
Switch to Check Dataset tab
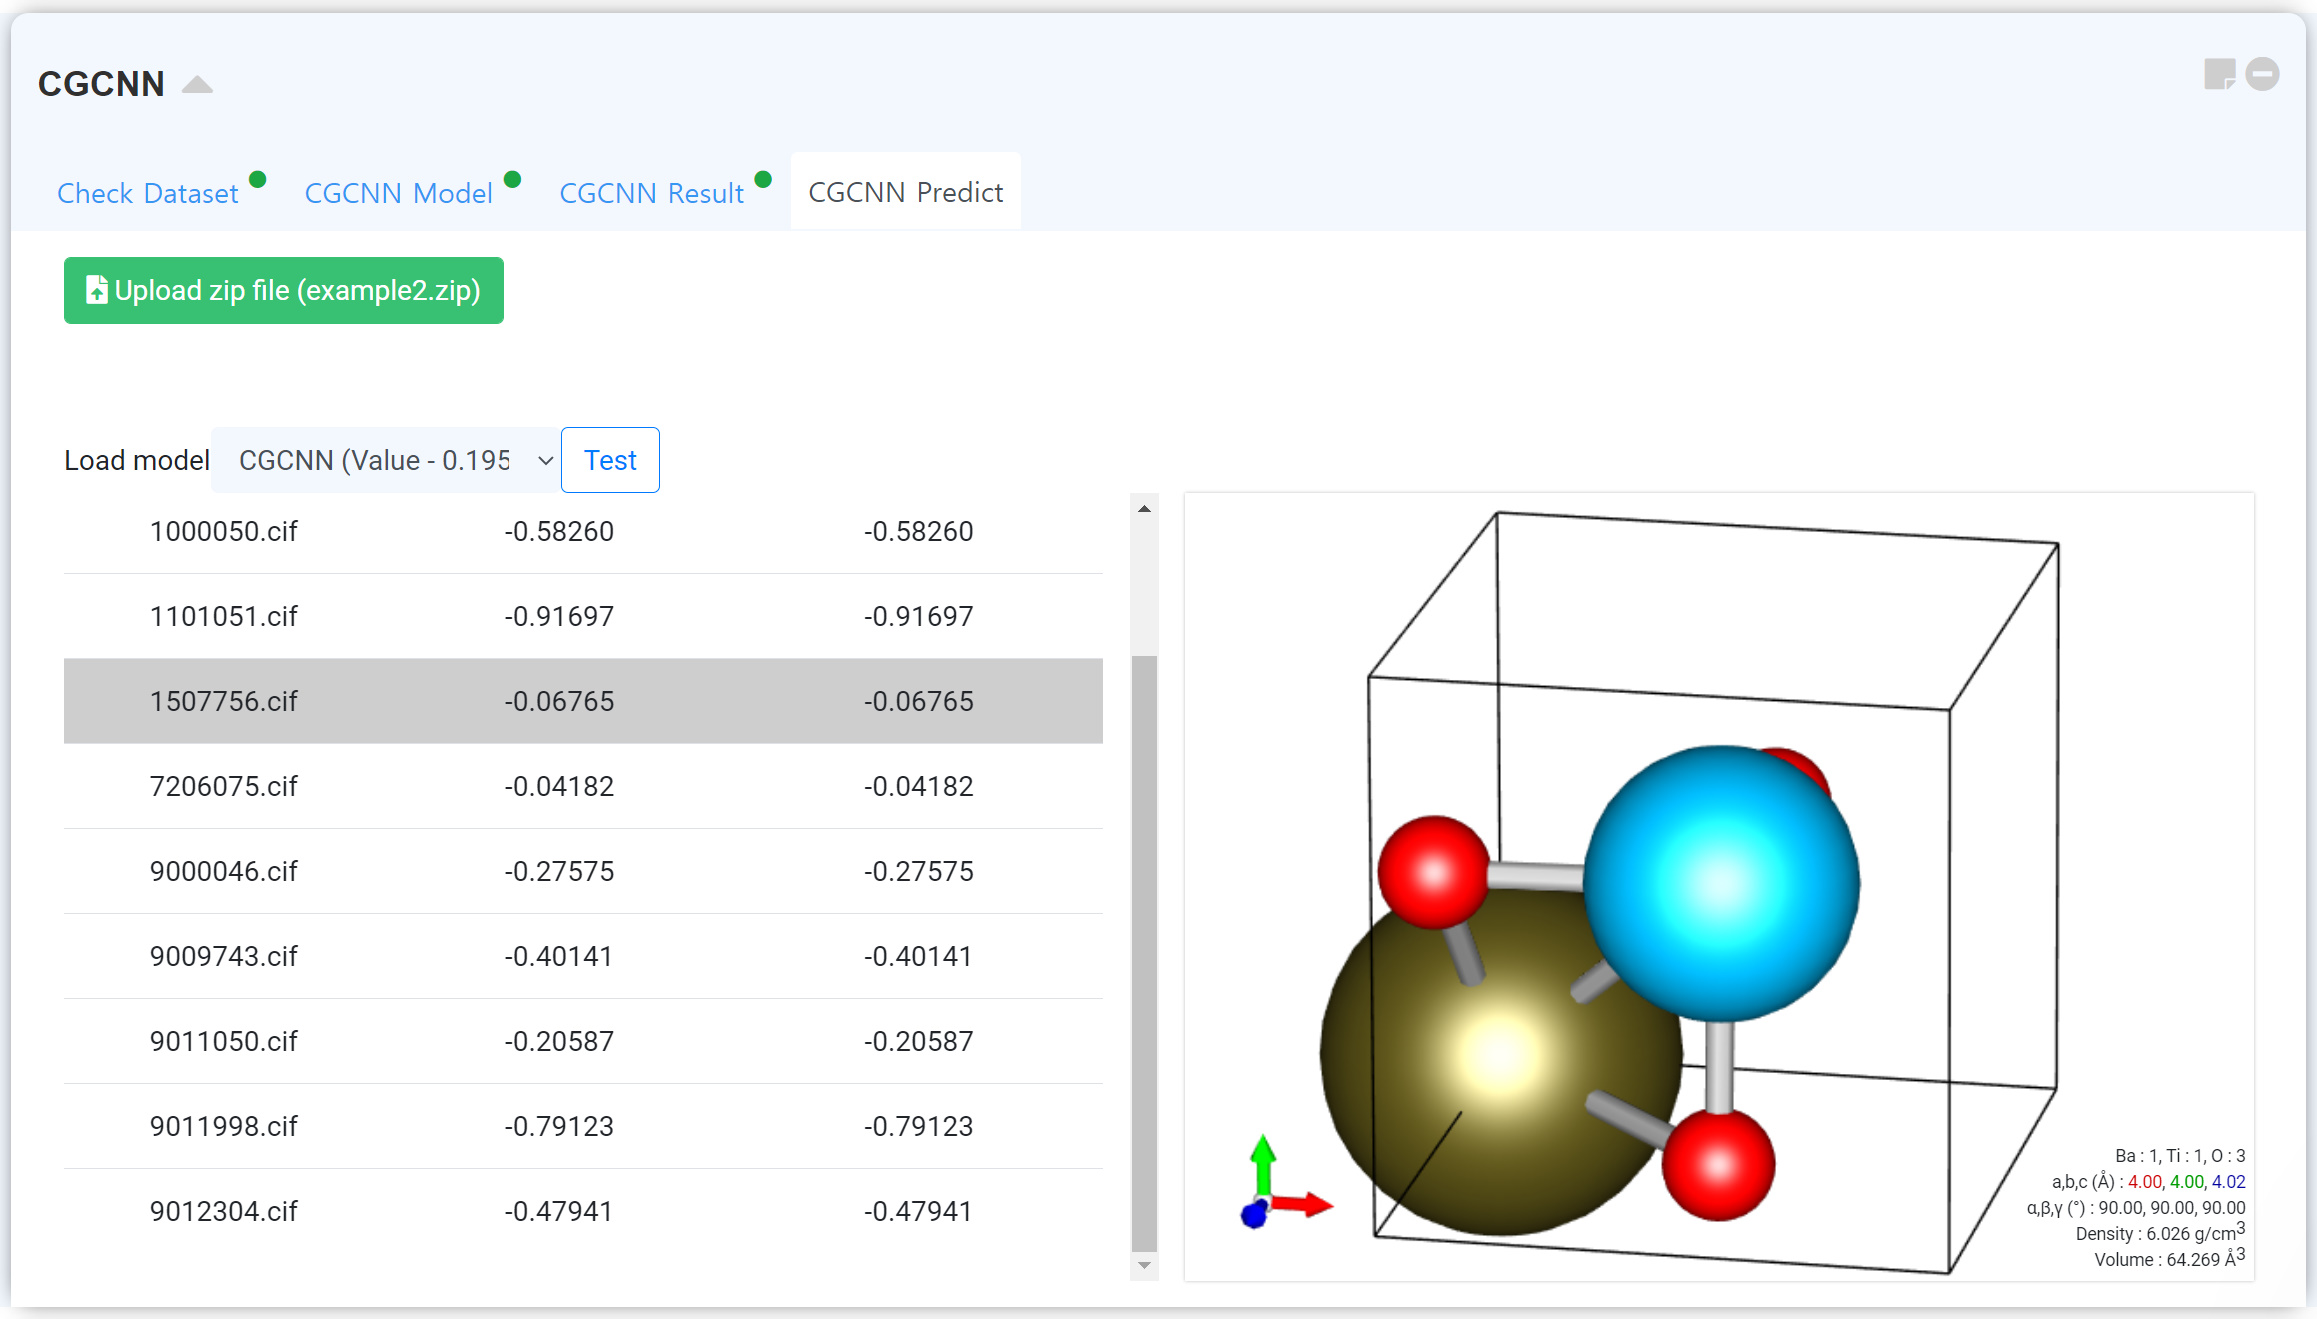pyautogui.click(x=148, y=193)
